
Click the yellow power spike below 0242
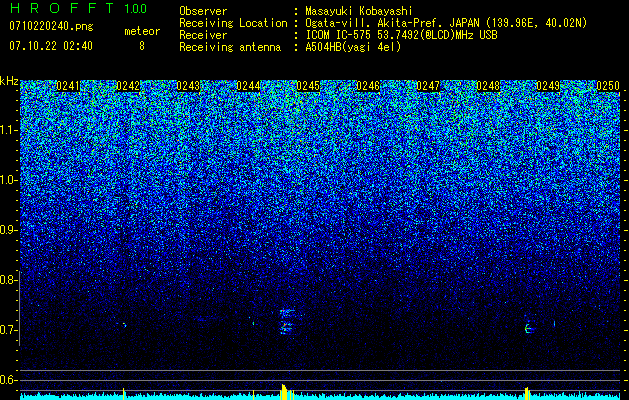[123, 394]
